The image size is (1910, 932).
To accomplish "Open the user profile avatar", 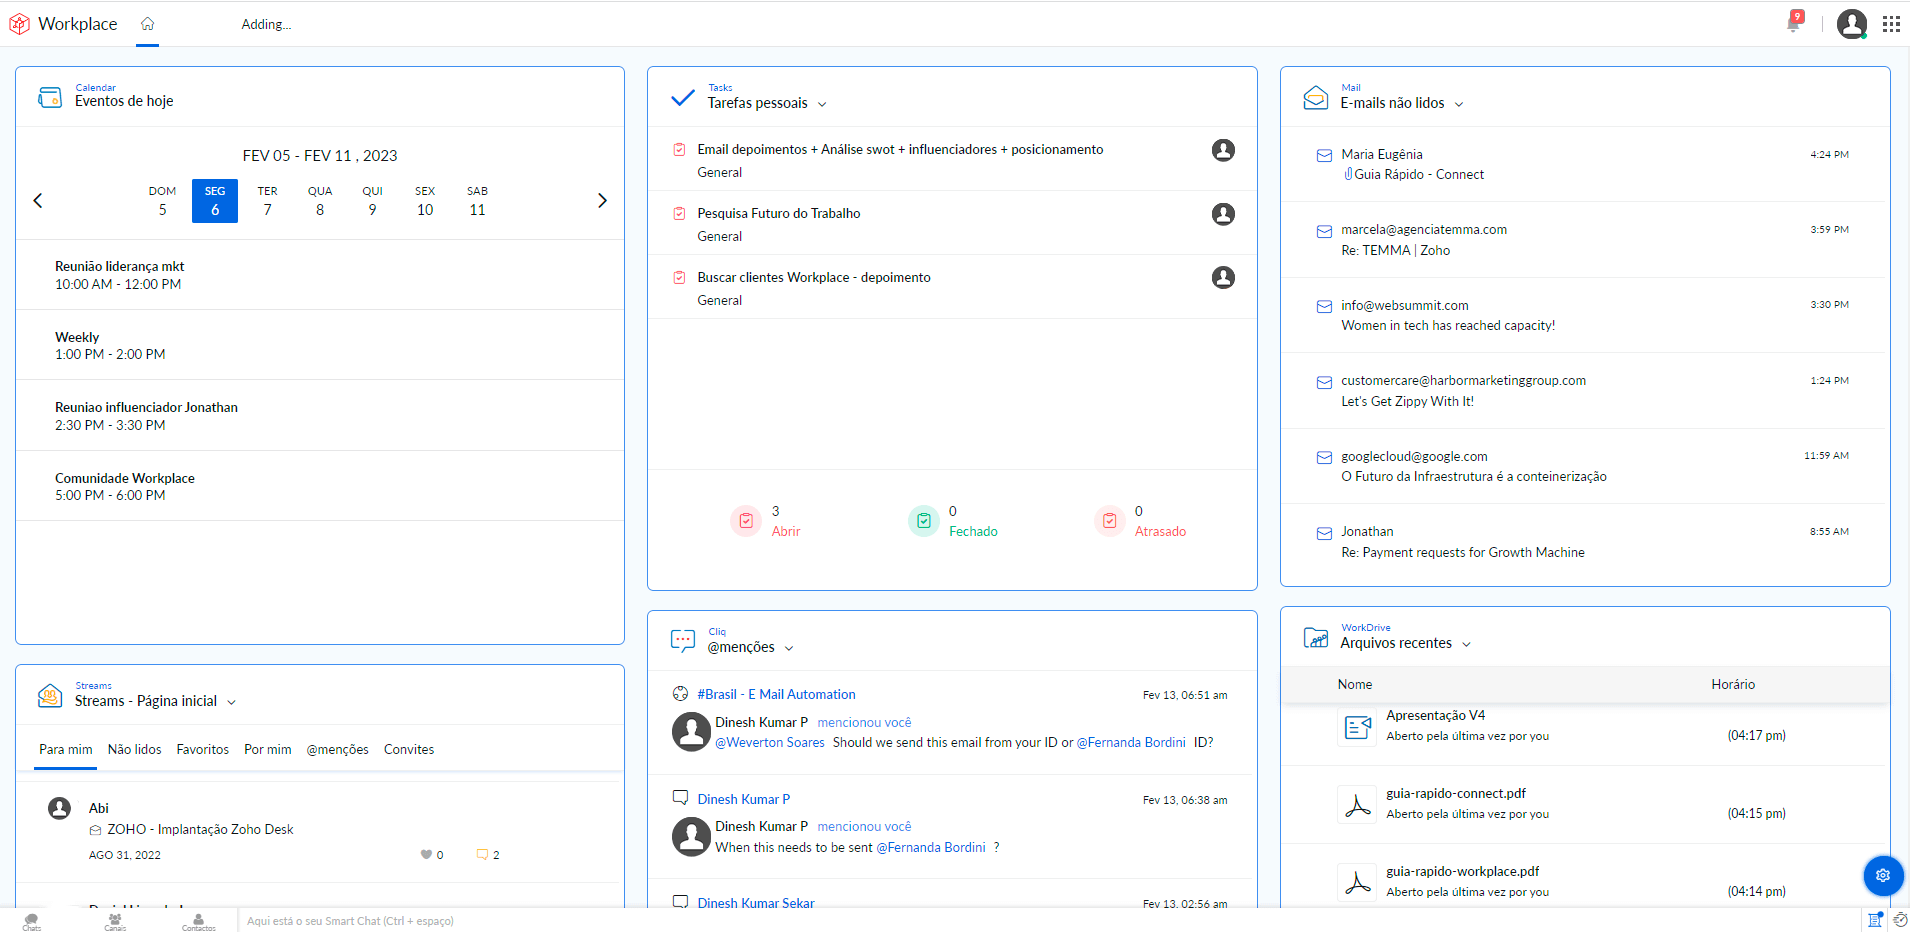I will (1852, 24).
